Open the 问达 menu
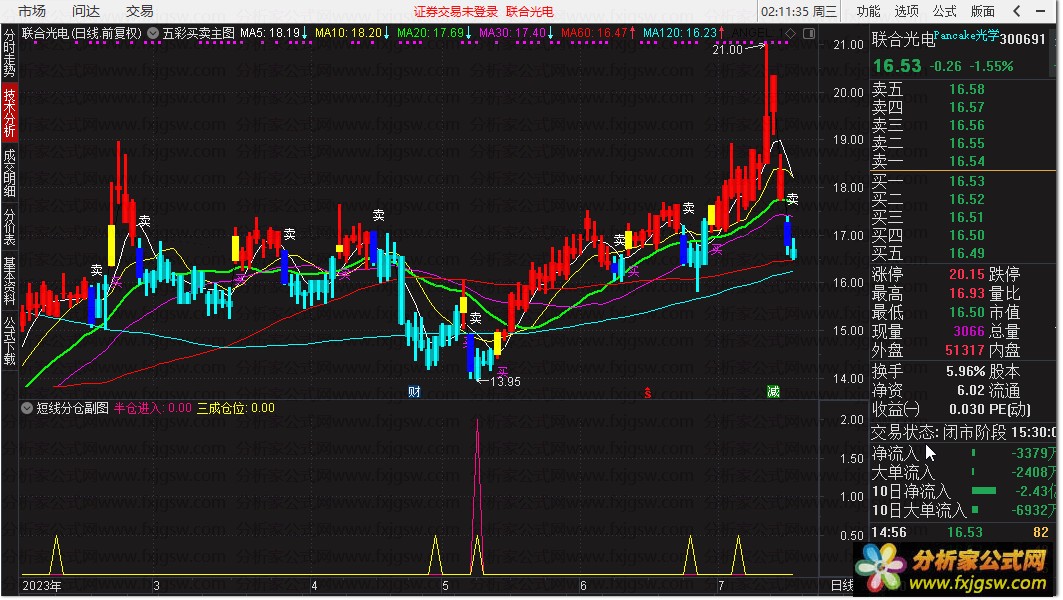The image size is (1063, 600). (x=86, y=11)
